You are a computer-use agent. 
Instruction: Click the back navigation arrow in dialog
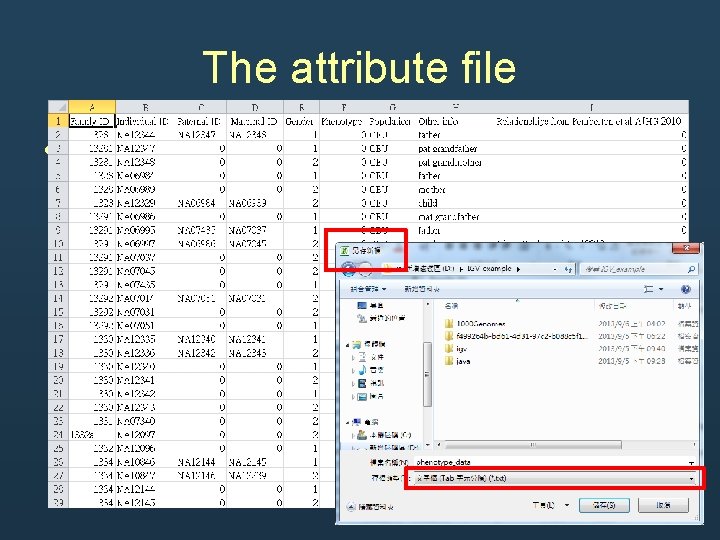pos(348,269)
